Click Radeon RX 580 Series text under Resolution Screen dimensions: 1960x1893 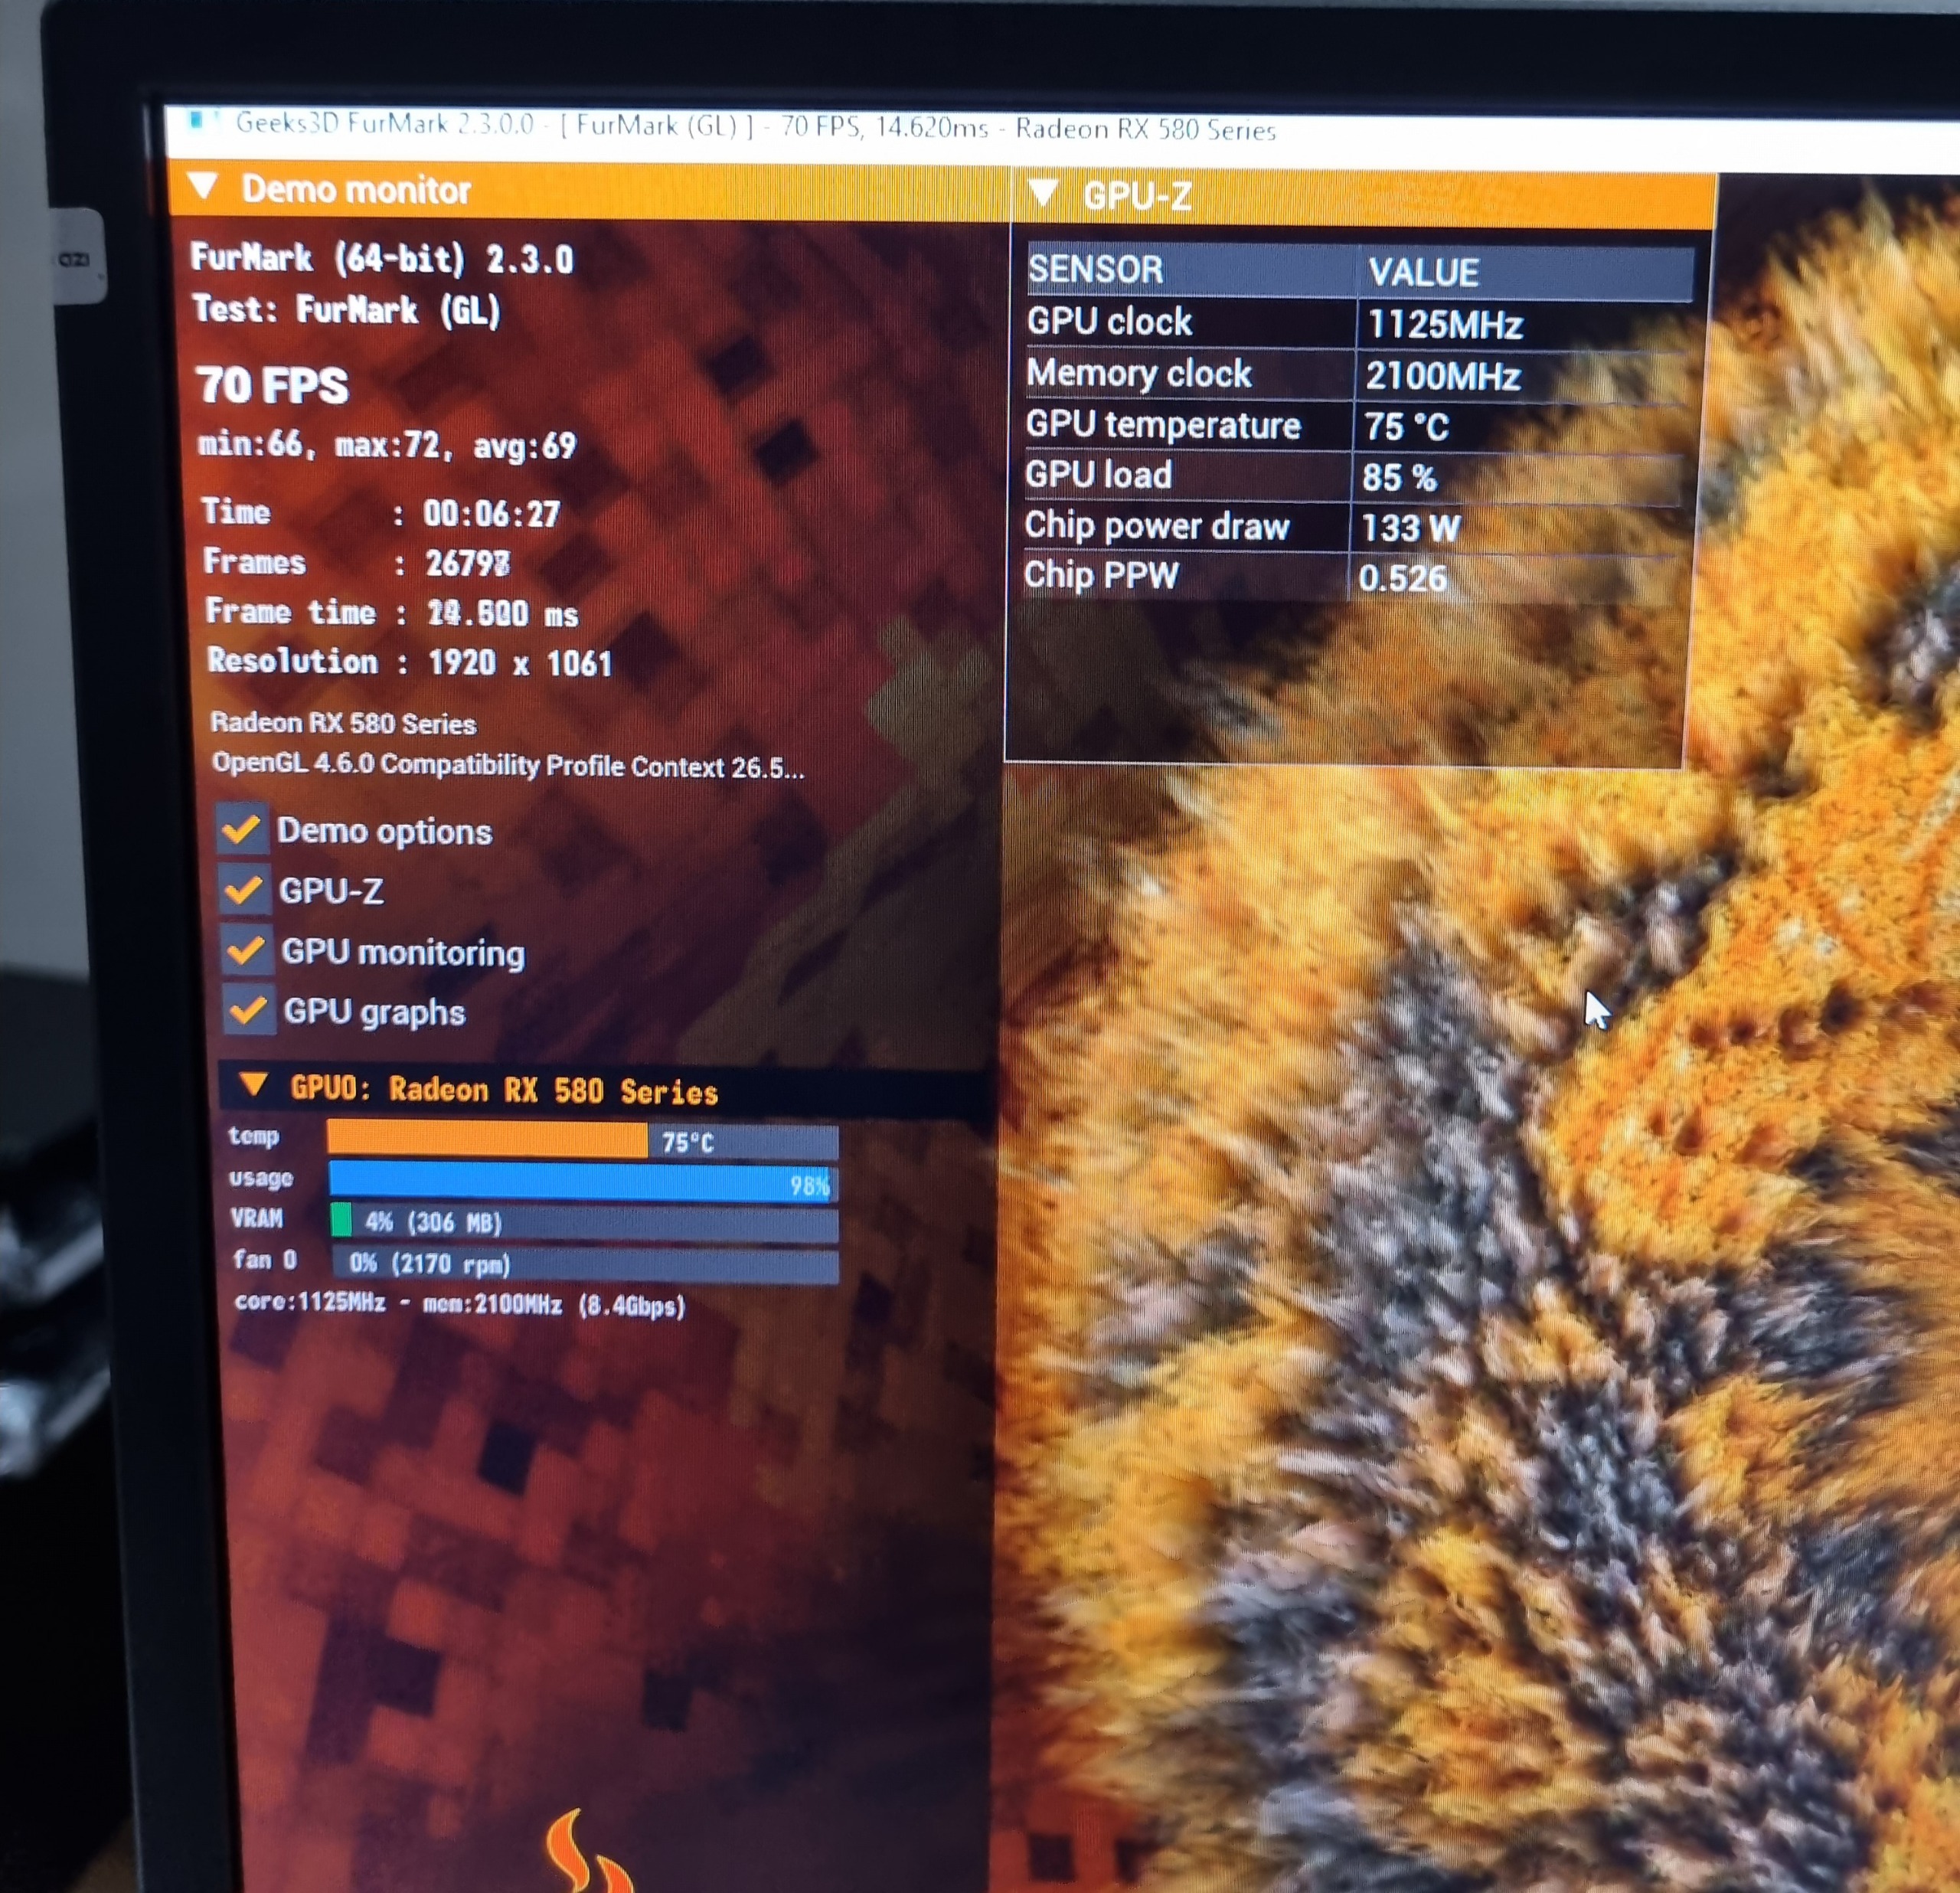(x=343, y=723)
